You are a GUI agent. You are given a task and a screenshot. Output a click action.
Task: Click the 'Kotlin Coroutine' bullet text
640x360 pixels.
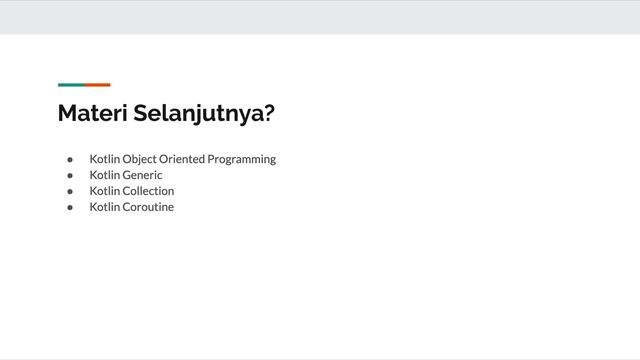pos(132,207)
